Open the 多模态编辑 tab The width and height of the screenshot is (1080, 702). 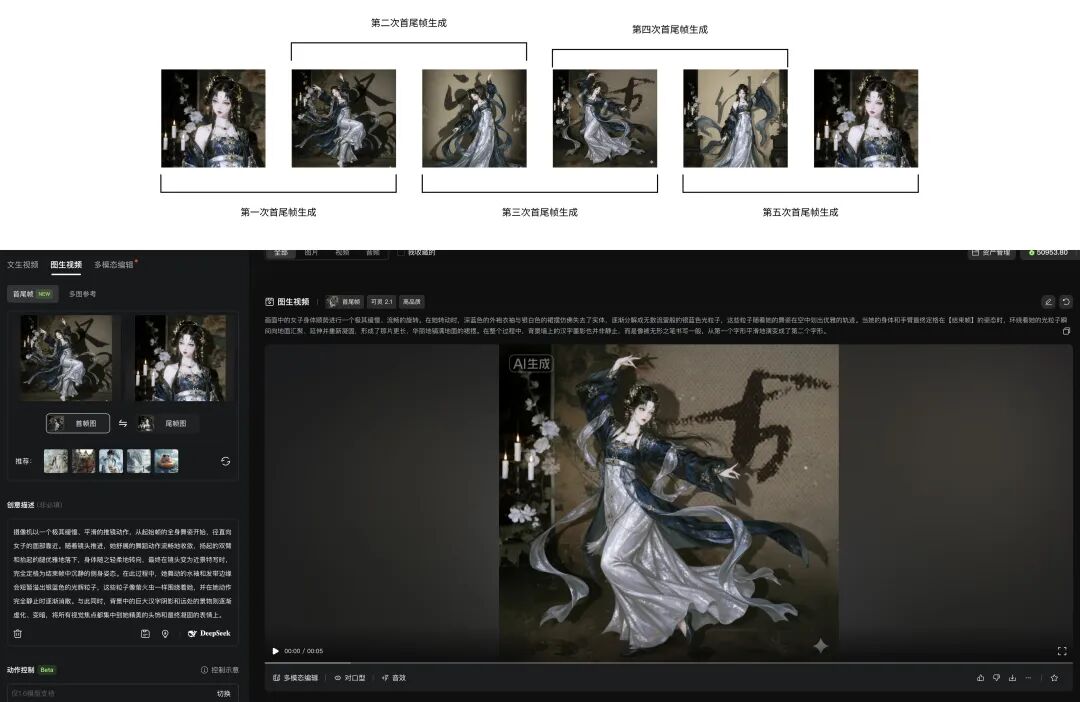113,265
